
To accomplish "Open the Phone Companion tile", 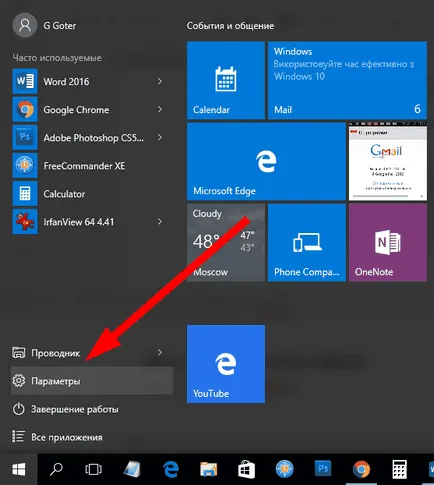I will pos(307,243).
